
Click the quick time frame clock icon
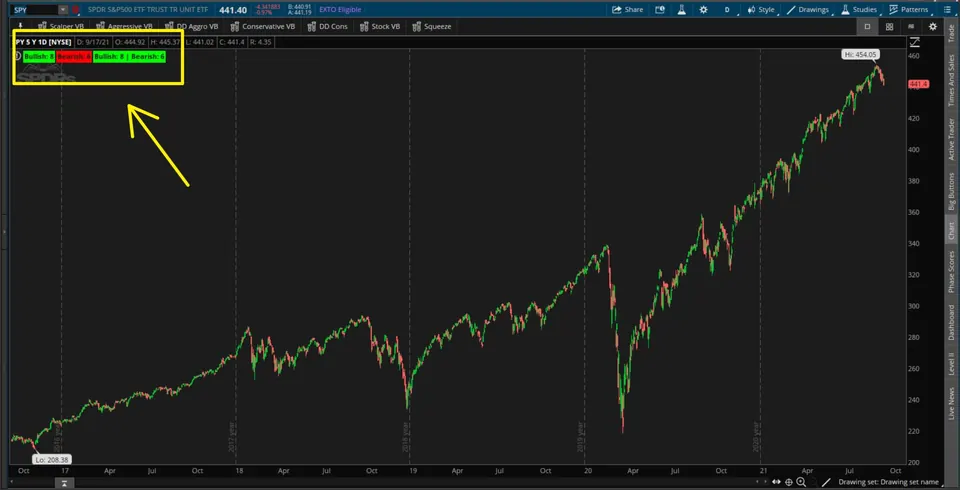[660, 10]
